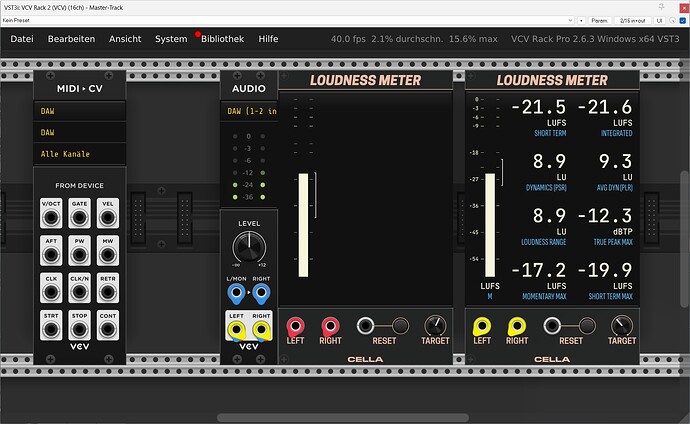Open the Datei menu
Image resolution: width=690 pixels, height=424 pixels.
pos(22,39)
